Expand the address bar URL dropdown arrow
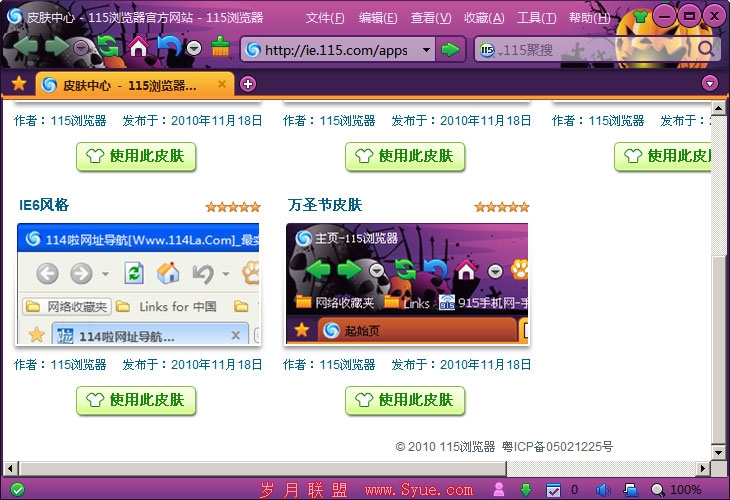Image resolution: width=730 pixels, height=500 pixels. 426,49
